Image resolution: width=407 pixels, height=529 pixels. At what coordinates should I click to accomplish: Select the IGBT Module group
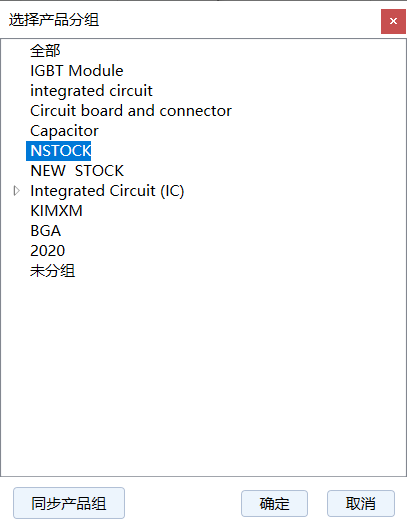(x=77, y=71)
